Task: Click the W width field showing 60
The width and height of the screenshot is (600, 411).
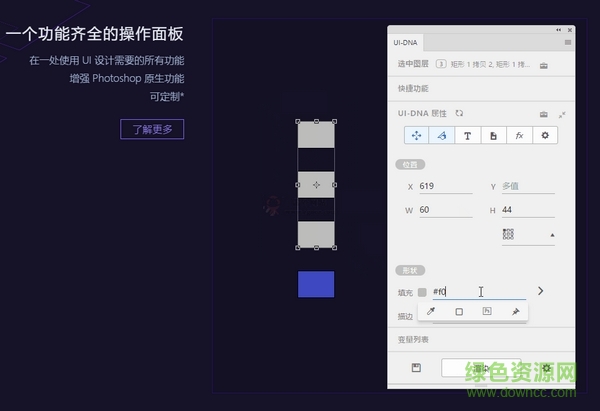Action: [x=445, y=210]
